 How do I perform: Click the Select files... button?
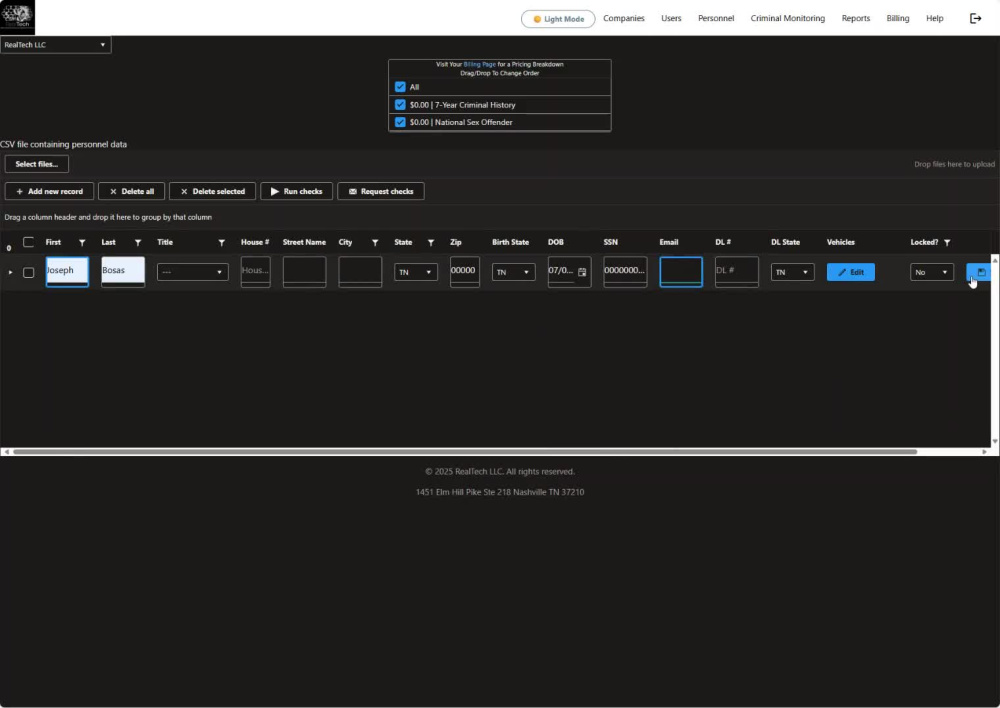[36, 164]
